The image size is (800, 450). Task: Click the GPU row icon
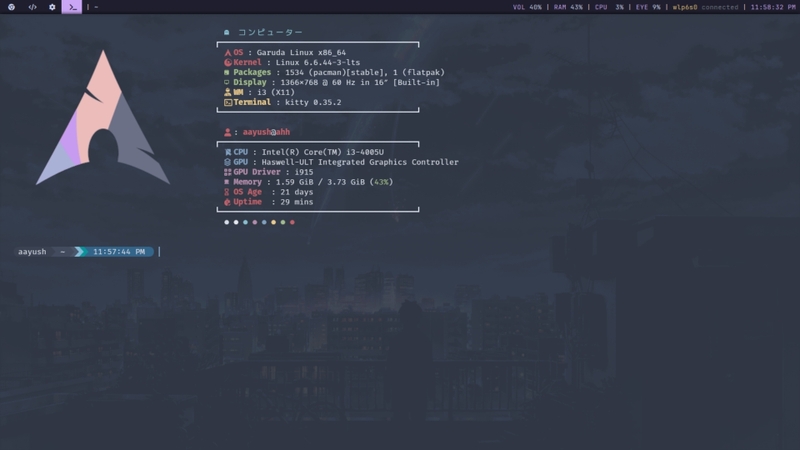[x=228, y=162]
